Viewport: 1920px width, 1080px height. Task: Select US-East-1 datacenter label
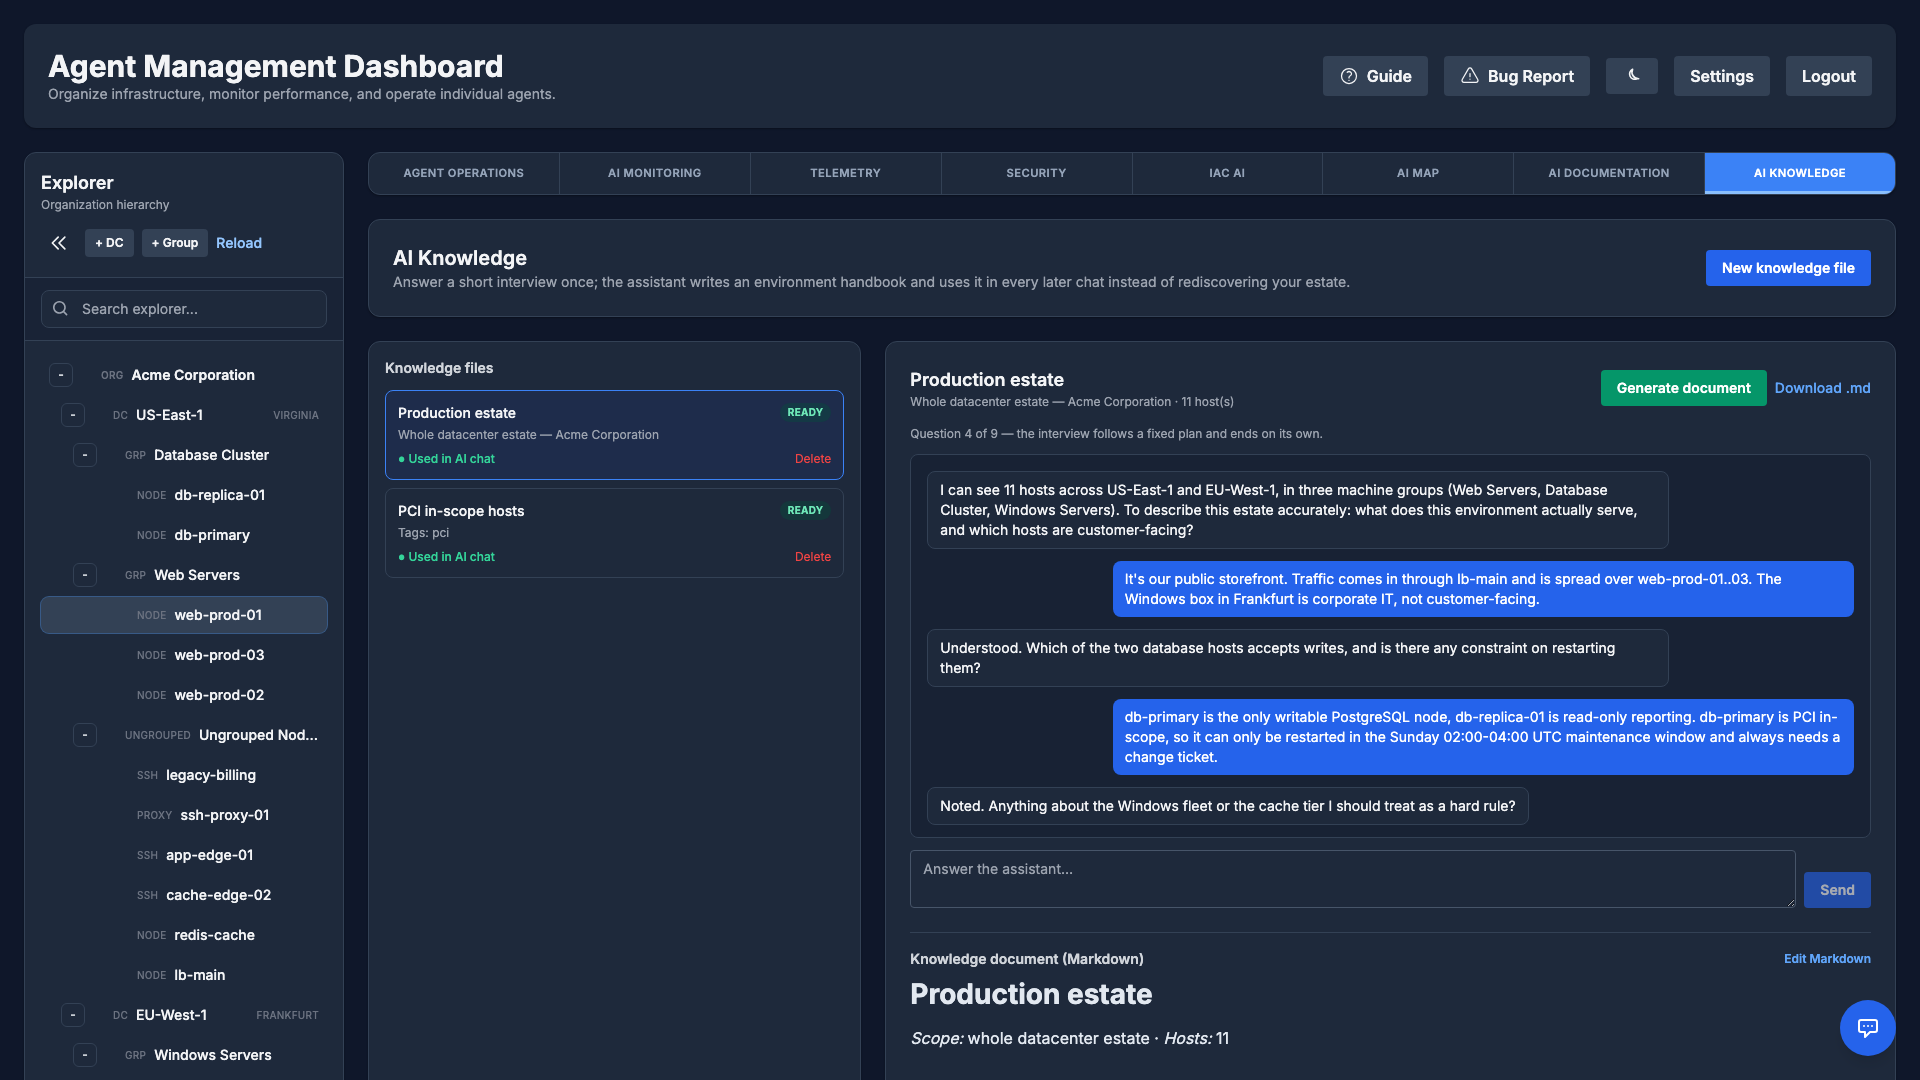click(x=169, y=415)
